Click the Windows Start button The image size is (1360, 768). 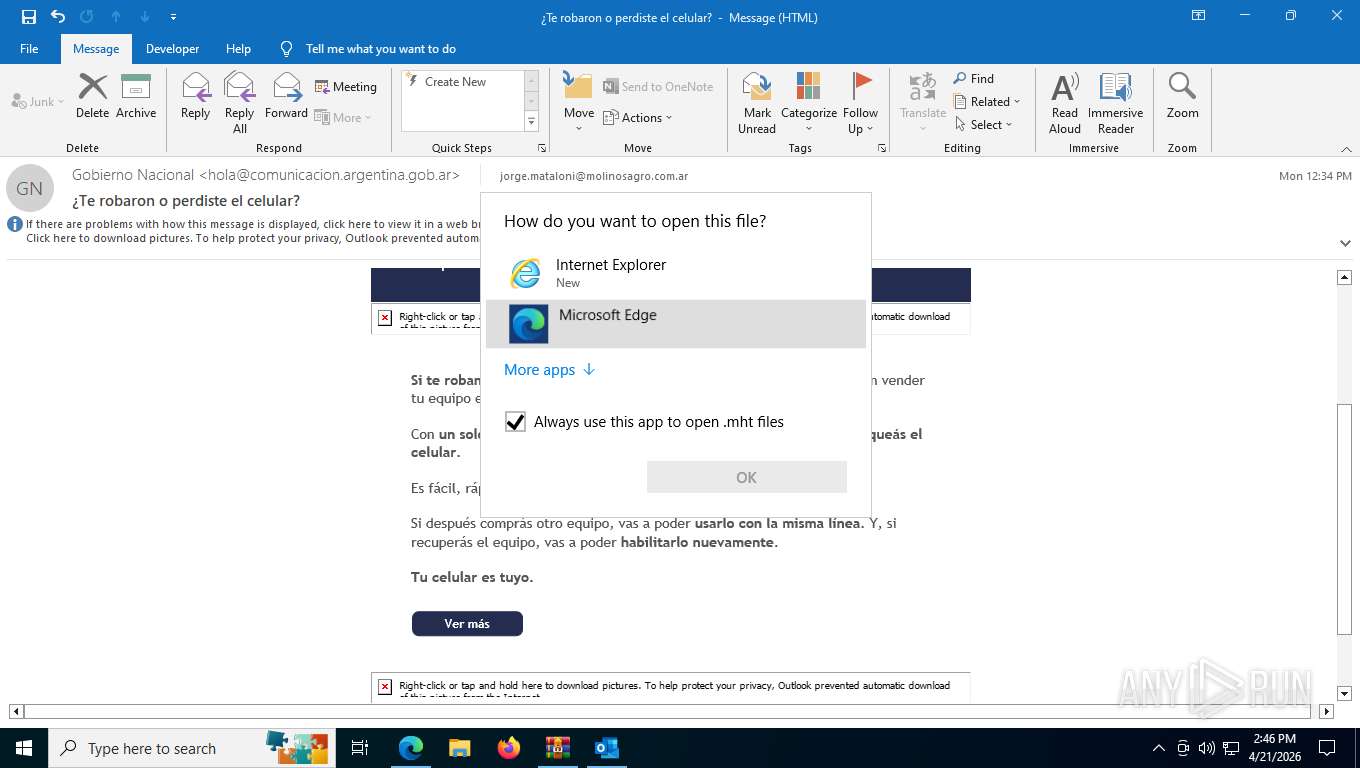click(x=24, y=748)
